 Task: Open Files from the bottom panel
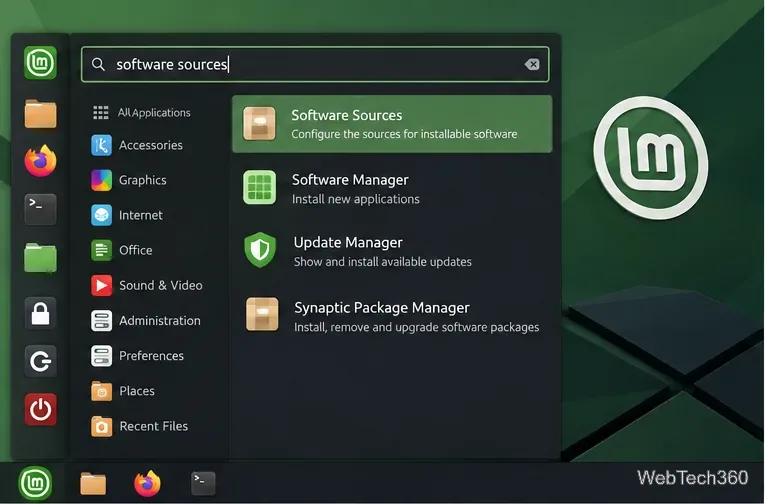pos(93,484)
